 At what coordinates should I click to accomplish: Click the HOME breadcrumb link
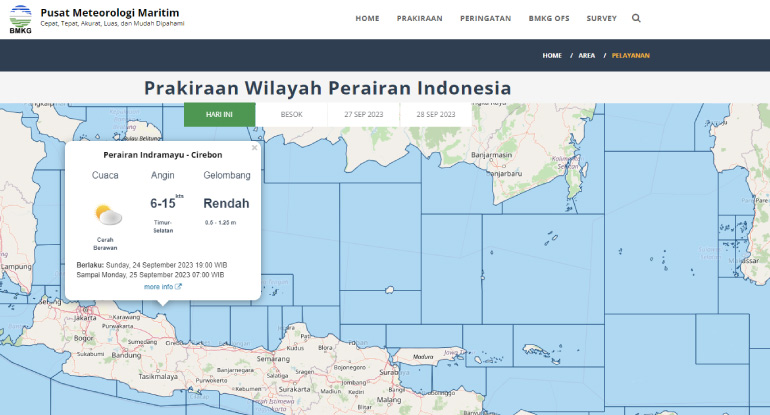552,55
